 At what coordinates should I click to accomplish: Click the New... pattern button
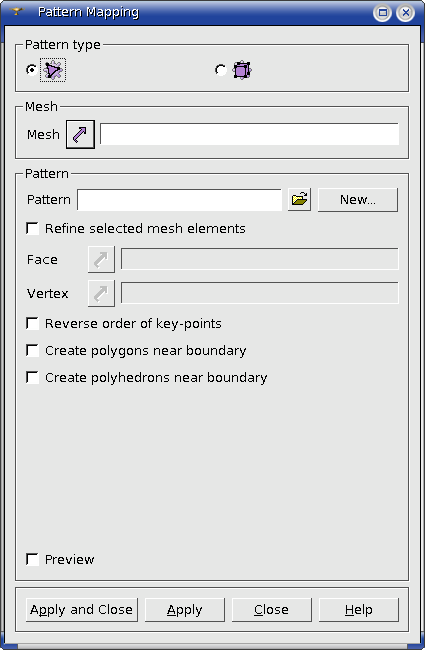358,200
